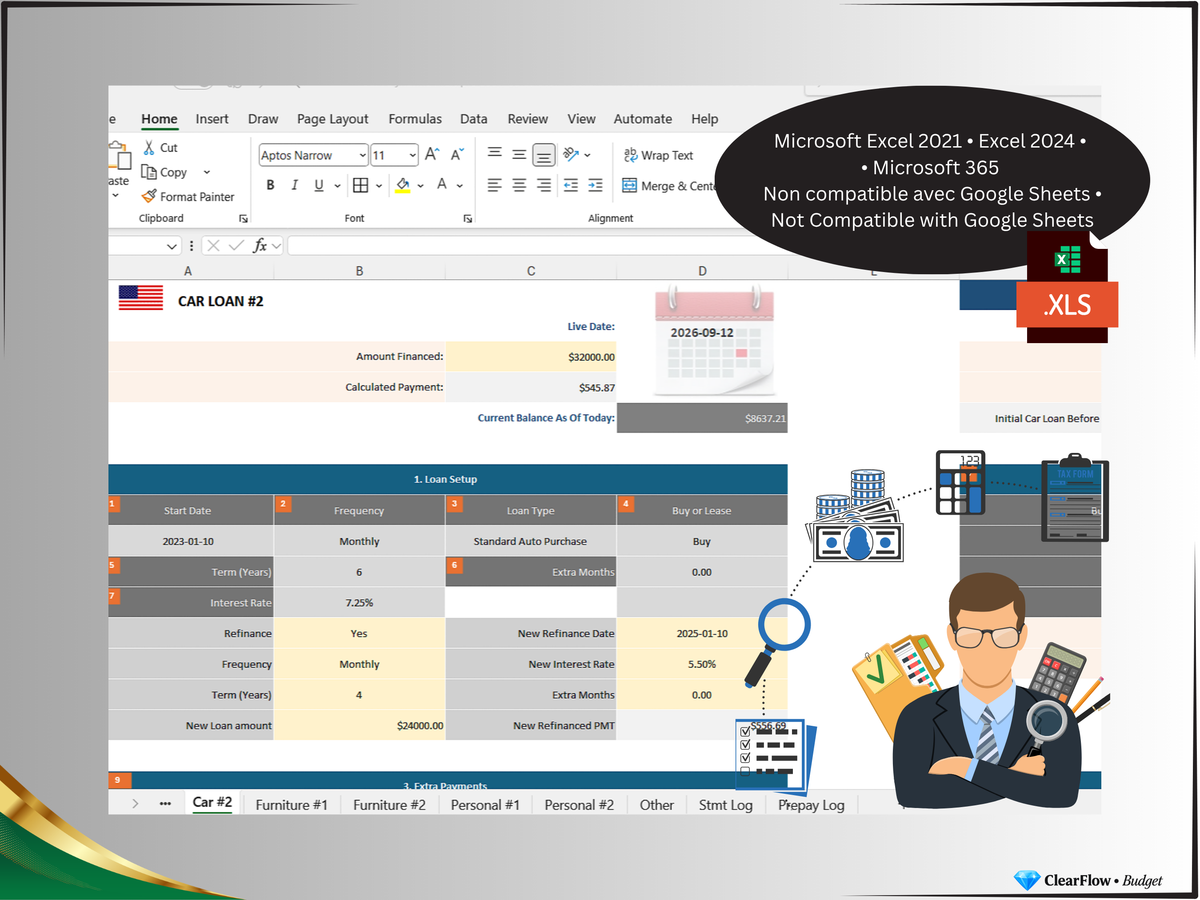Open the Draw ribbon tab
Viewport: 1200px width, 900px height.
pyautogui.click(x=263, y=119)
